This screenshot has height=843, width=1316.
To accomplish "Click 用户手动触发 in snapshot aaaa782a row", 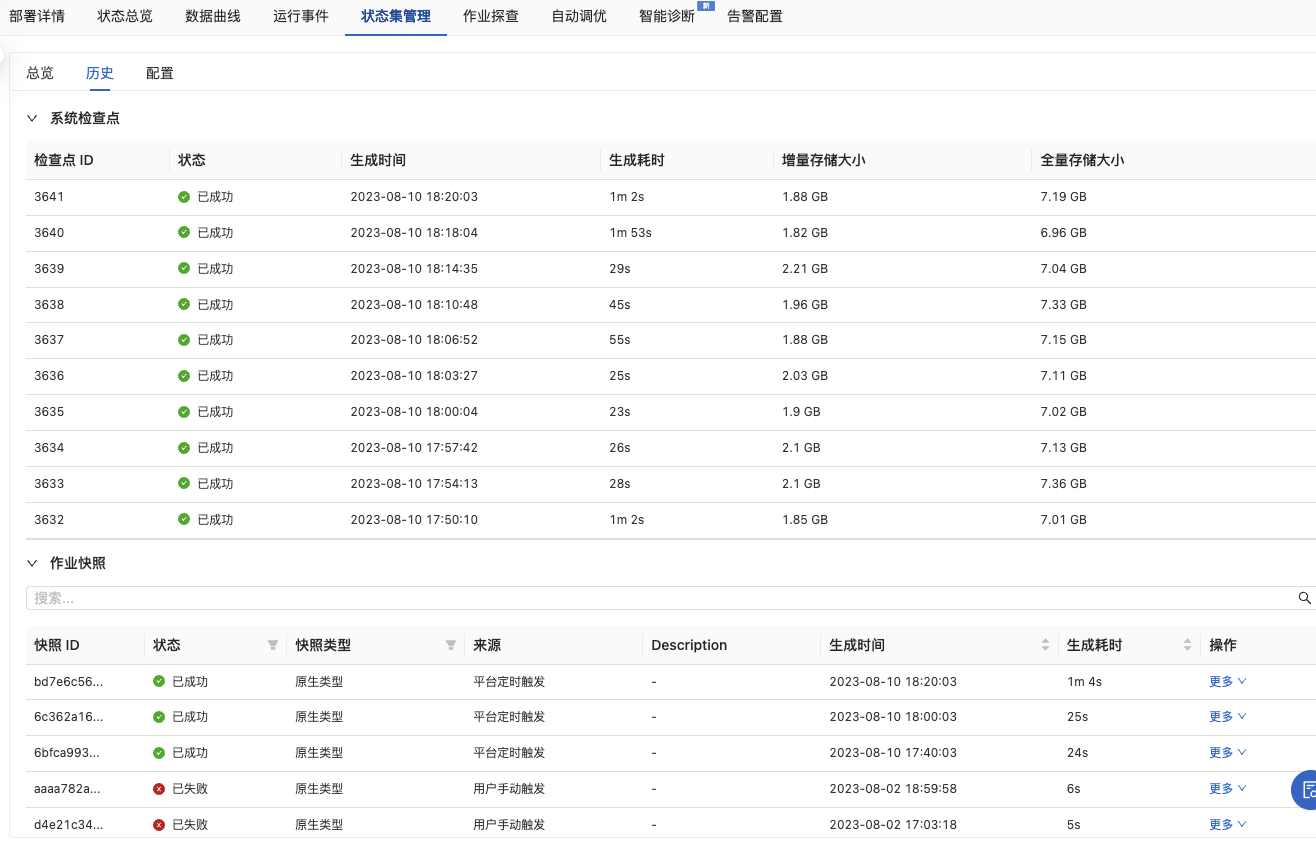I will pyautogui.click(x=509, y=789).
